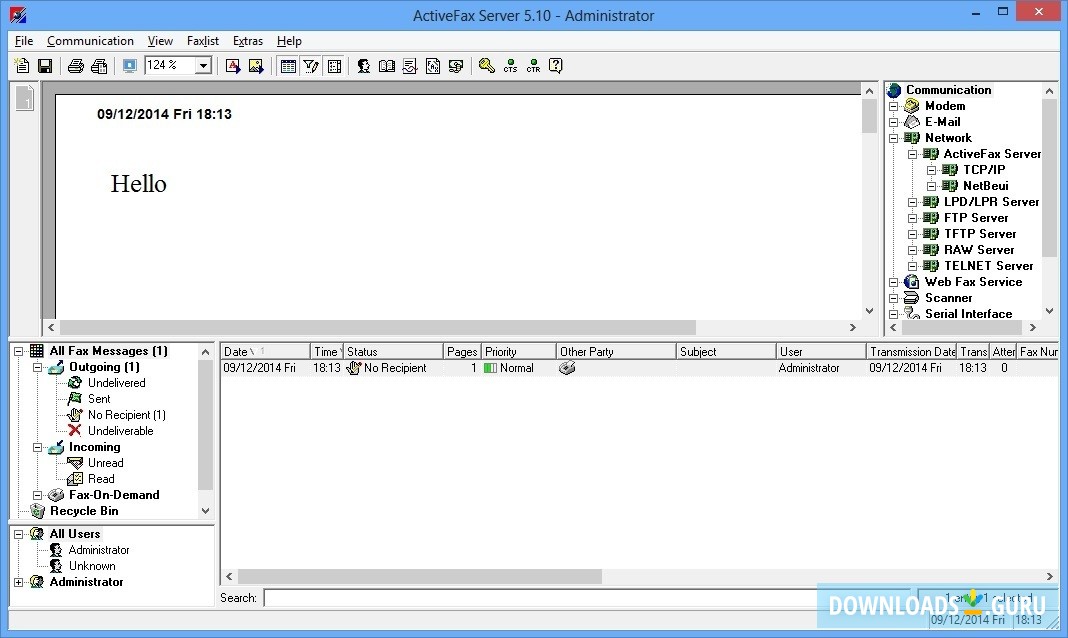Image resolution: width=1068 pixels, height=638 pixels.
Task: Open the Communication menu
Action: click(90, 41)
